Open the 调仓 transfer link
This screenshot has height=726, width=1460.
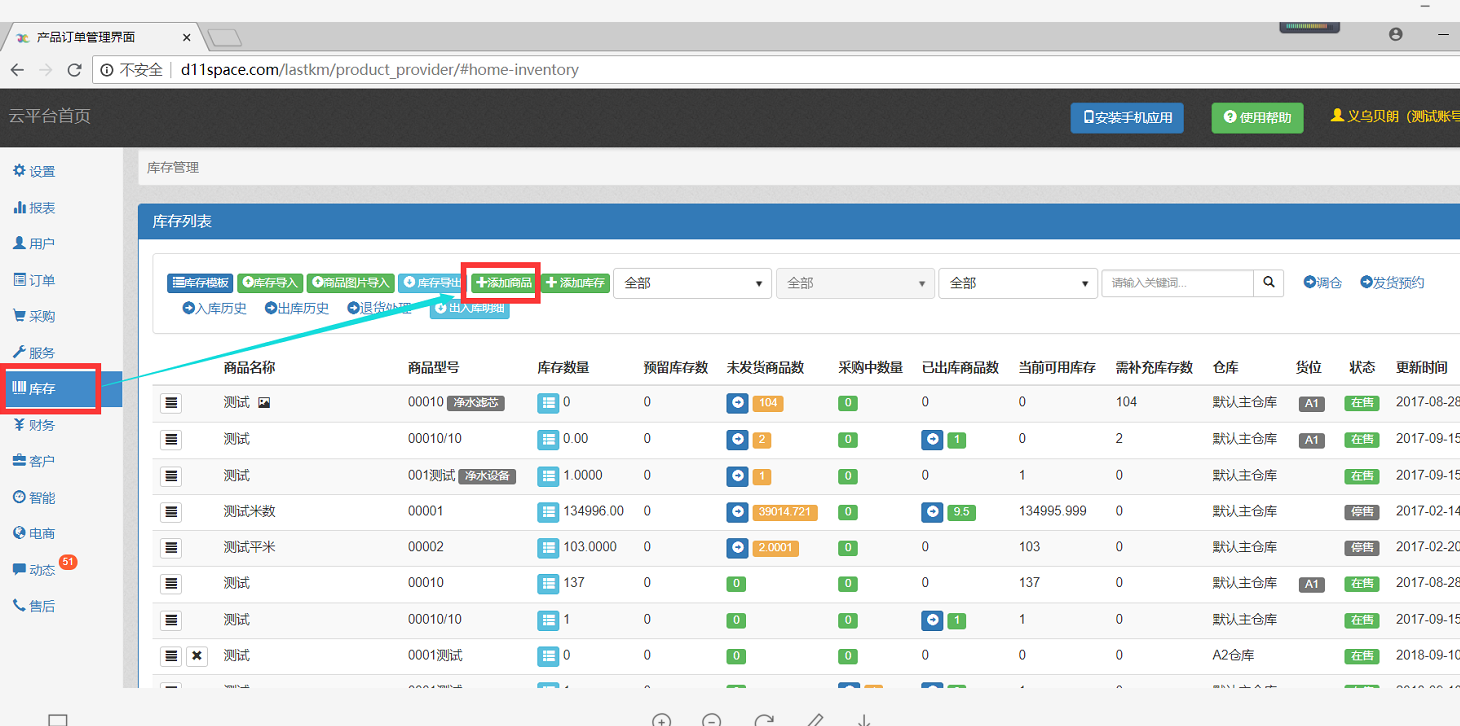pyautogui.click(x=1322, y=283)
